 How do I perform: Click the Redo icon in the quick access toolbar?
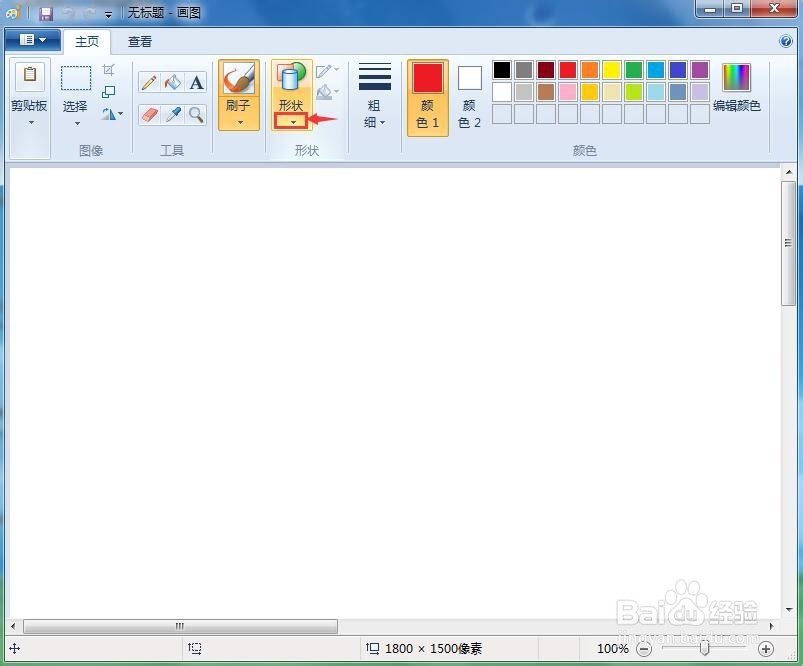88,13
